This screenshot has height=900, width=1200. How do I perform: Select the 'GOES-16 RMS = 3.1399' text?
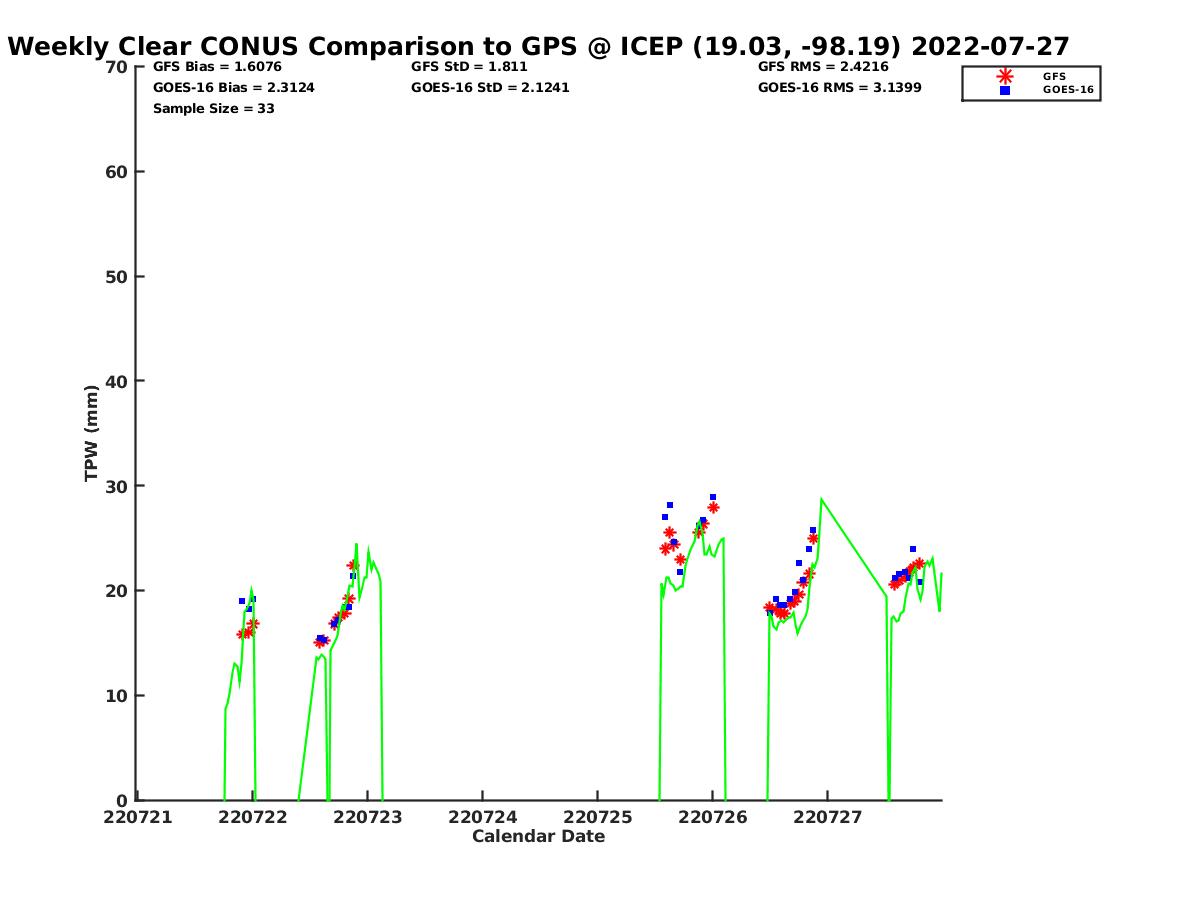(x=840, y=88)
